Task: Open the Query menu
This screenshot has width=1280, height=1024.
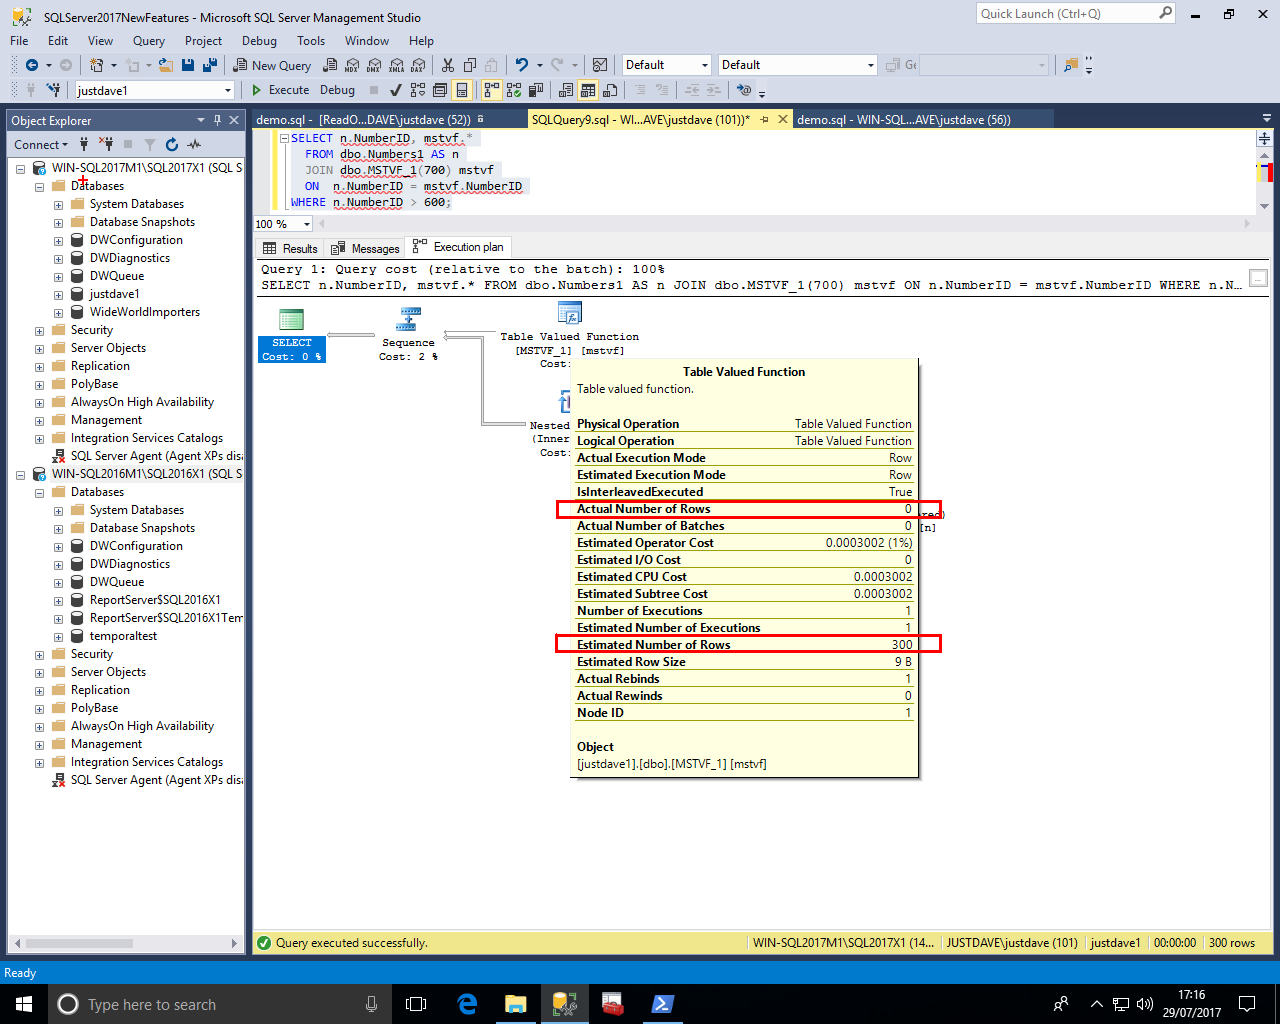Action: click(x=148, y=41)
